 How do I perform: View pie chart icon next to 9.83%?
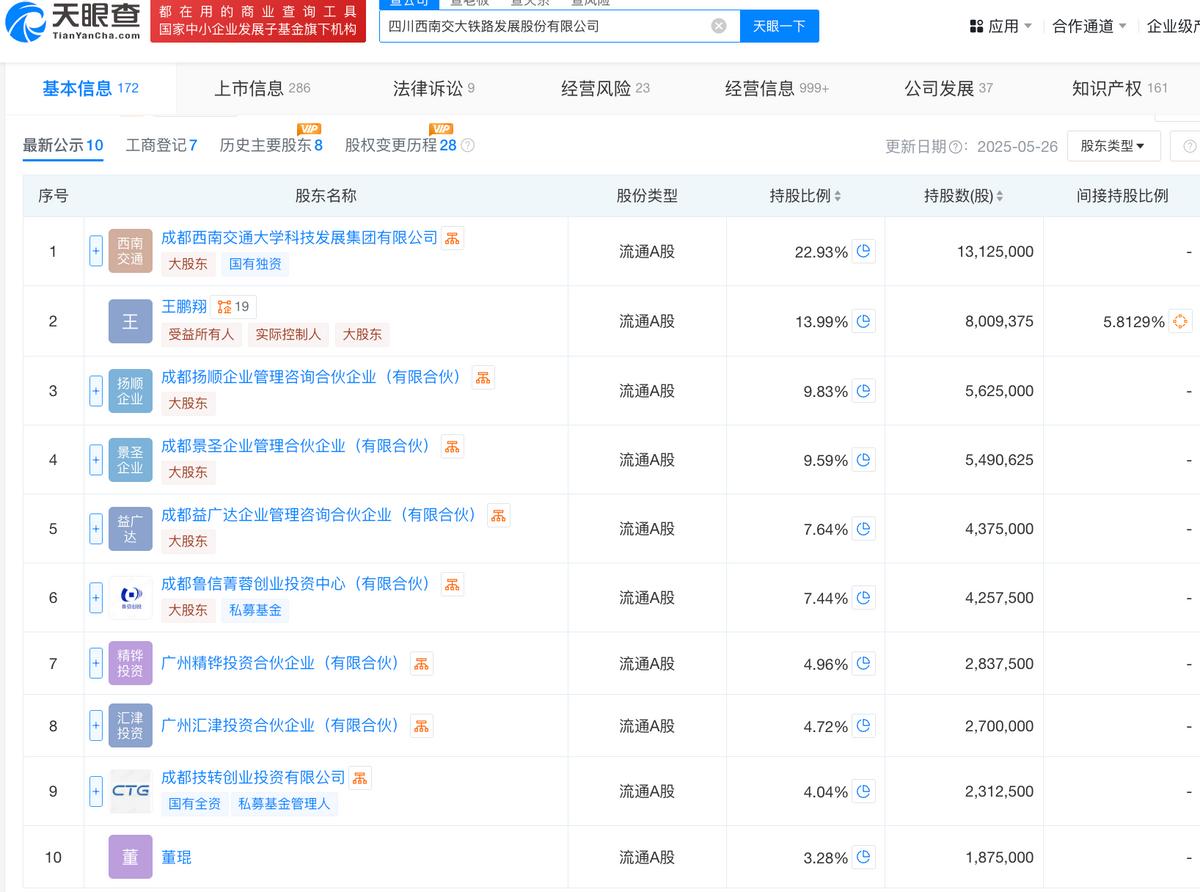[864, 391]
